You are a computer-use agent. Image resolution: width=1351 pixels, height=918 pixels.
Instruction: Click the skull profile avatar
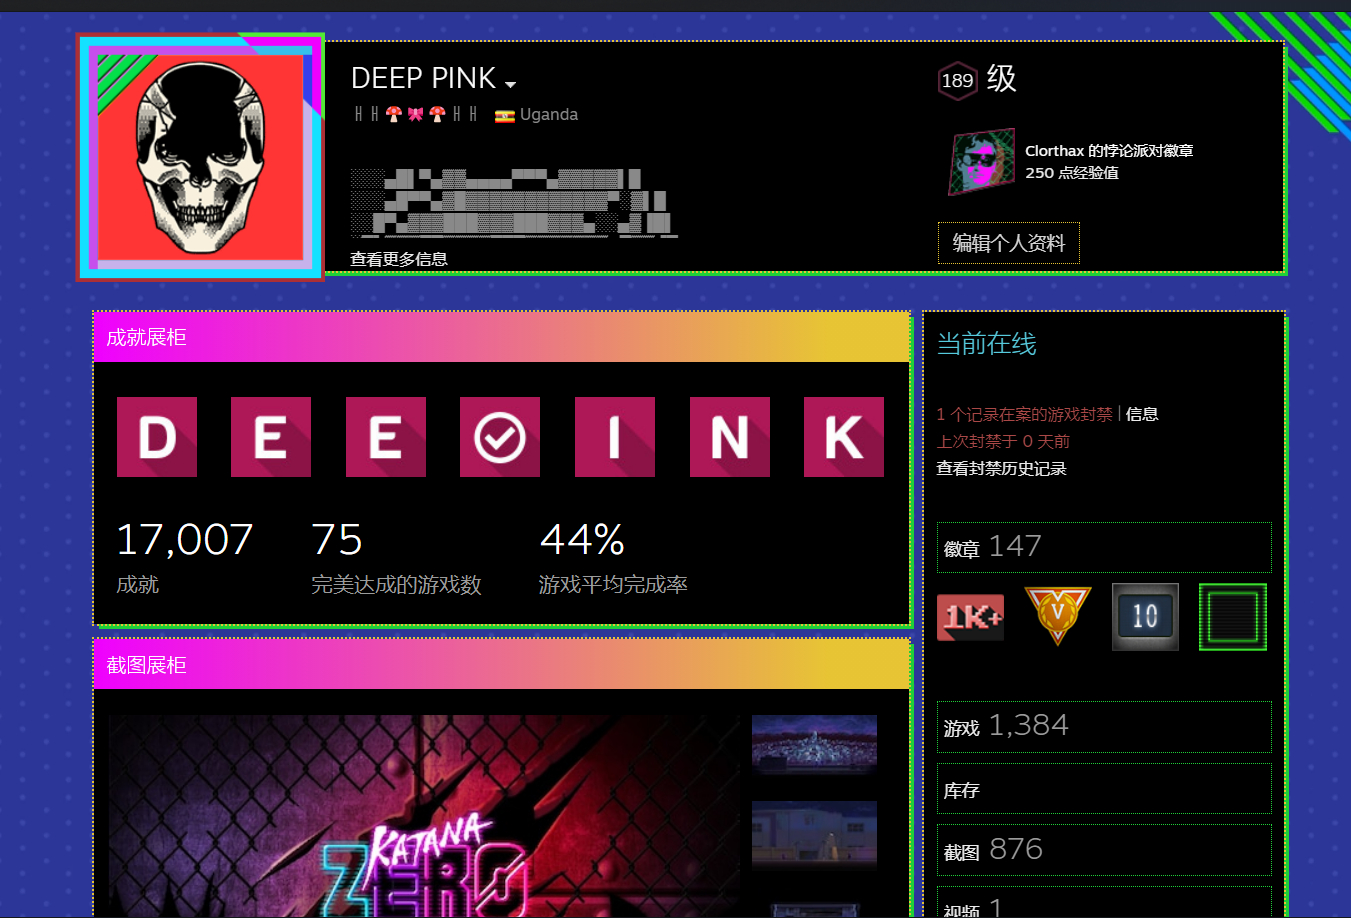(x=200, y=157)
